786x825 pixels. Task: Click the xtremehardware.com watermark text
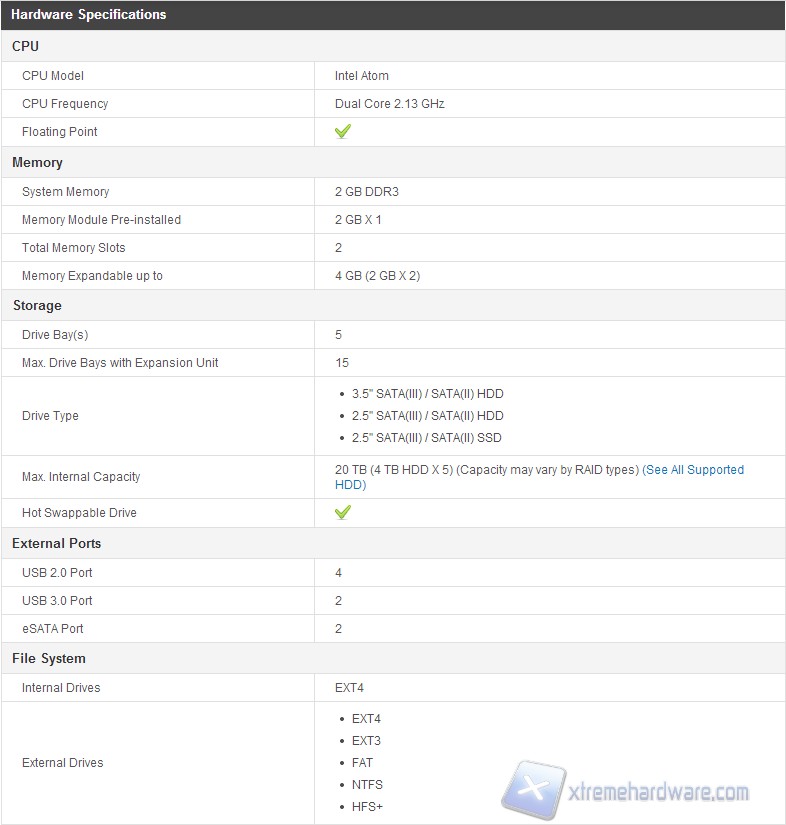pyautogui.click(x=660, y=793)
